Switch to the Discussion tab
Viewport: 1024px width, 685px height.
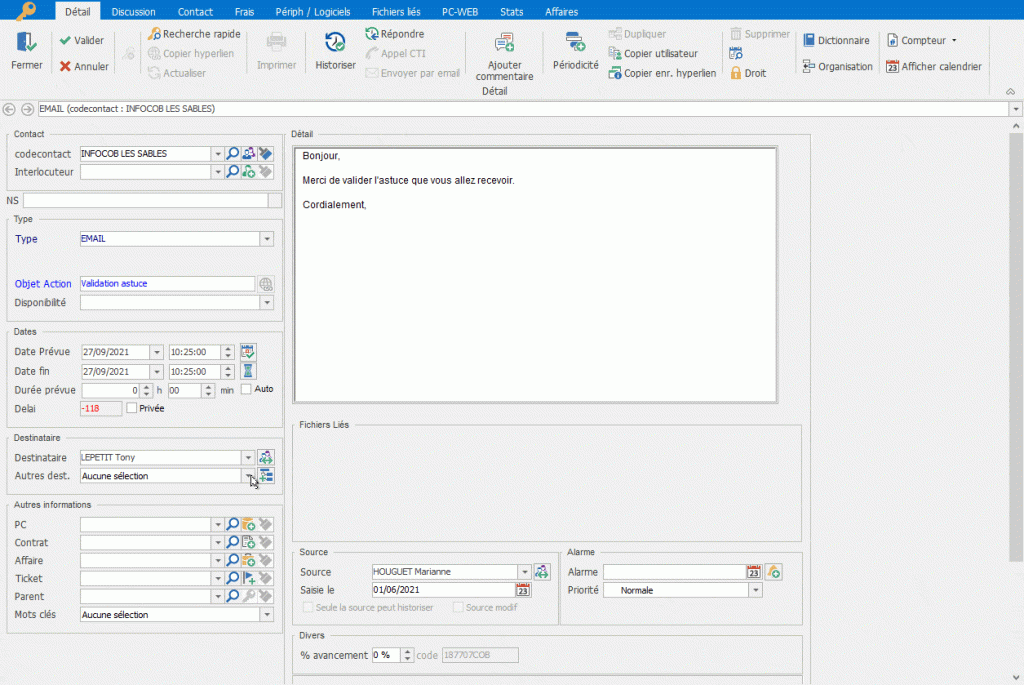pos(133,12)
